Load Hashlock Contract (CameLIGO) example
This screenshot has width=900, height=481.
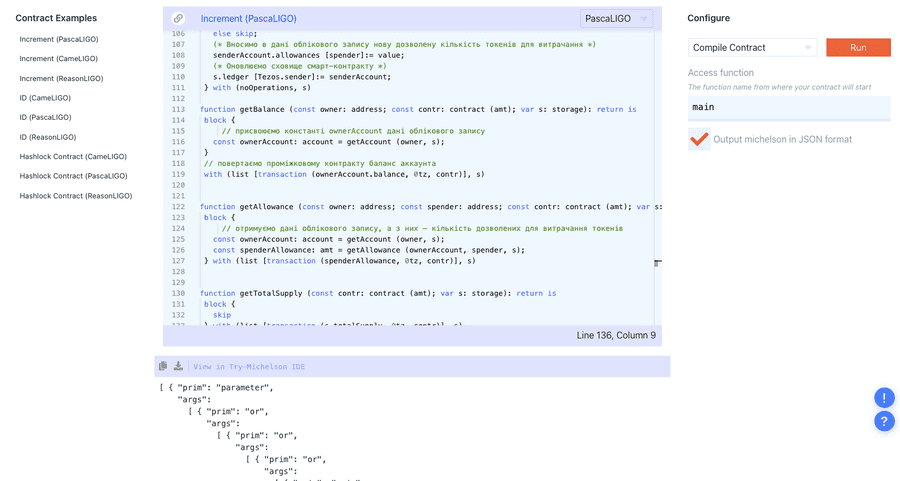[x=73, y=156]
